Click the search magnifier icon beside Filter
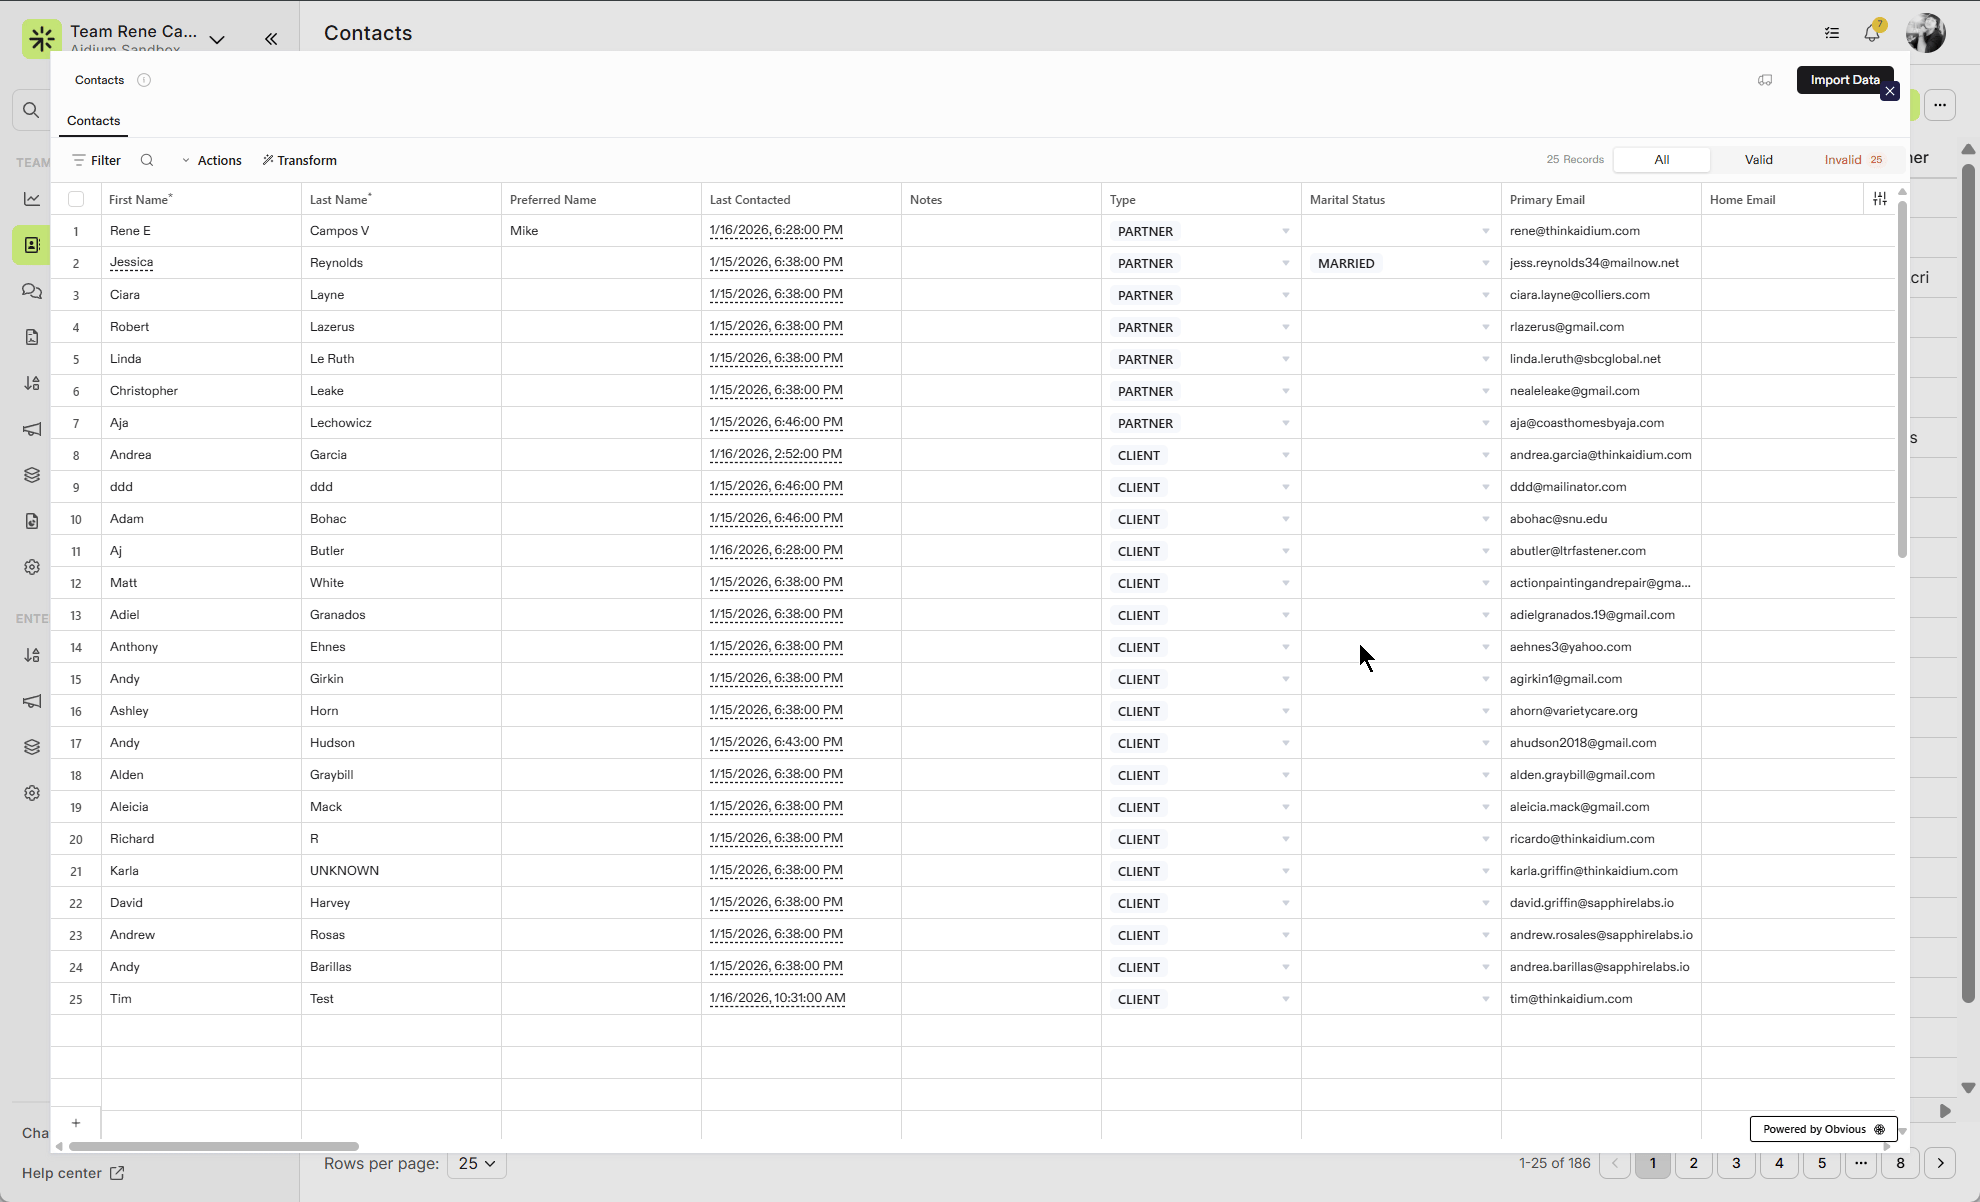The image size is (1980, 1202). click(147, 160)
